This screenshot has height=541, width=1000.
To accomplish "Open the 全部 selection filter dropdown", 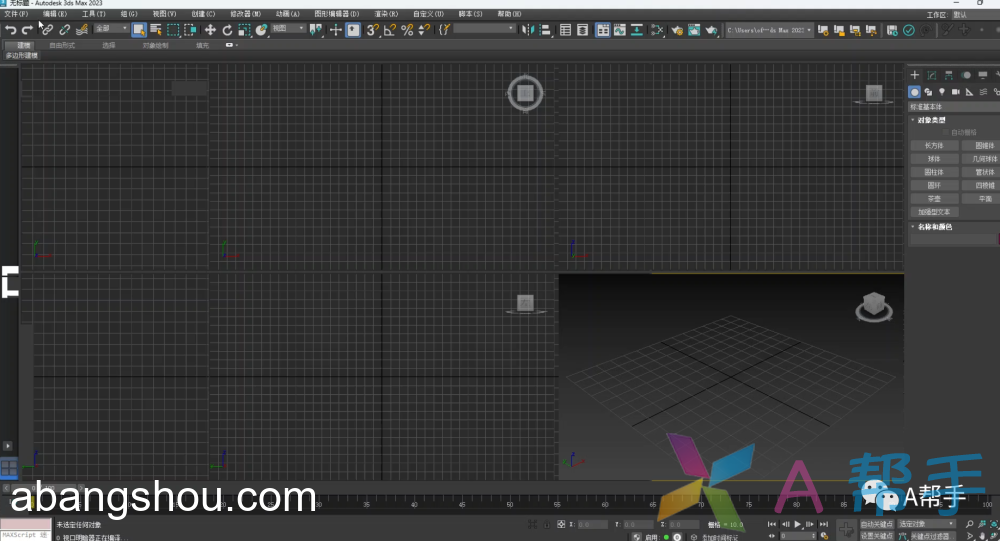I will click(x=111, y=30).
